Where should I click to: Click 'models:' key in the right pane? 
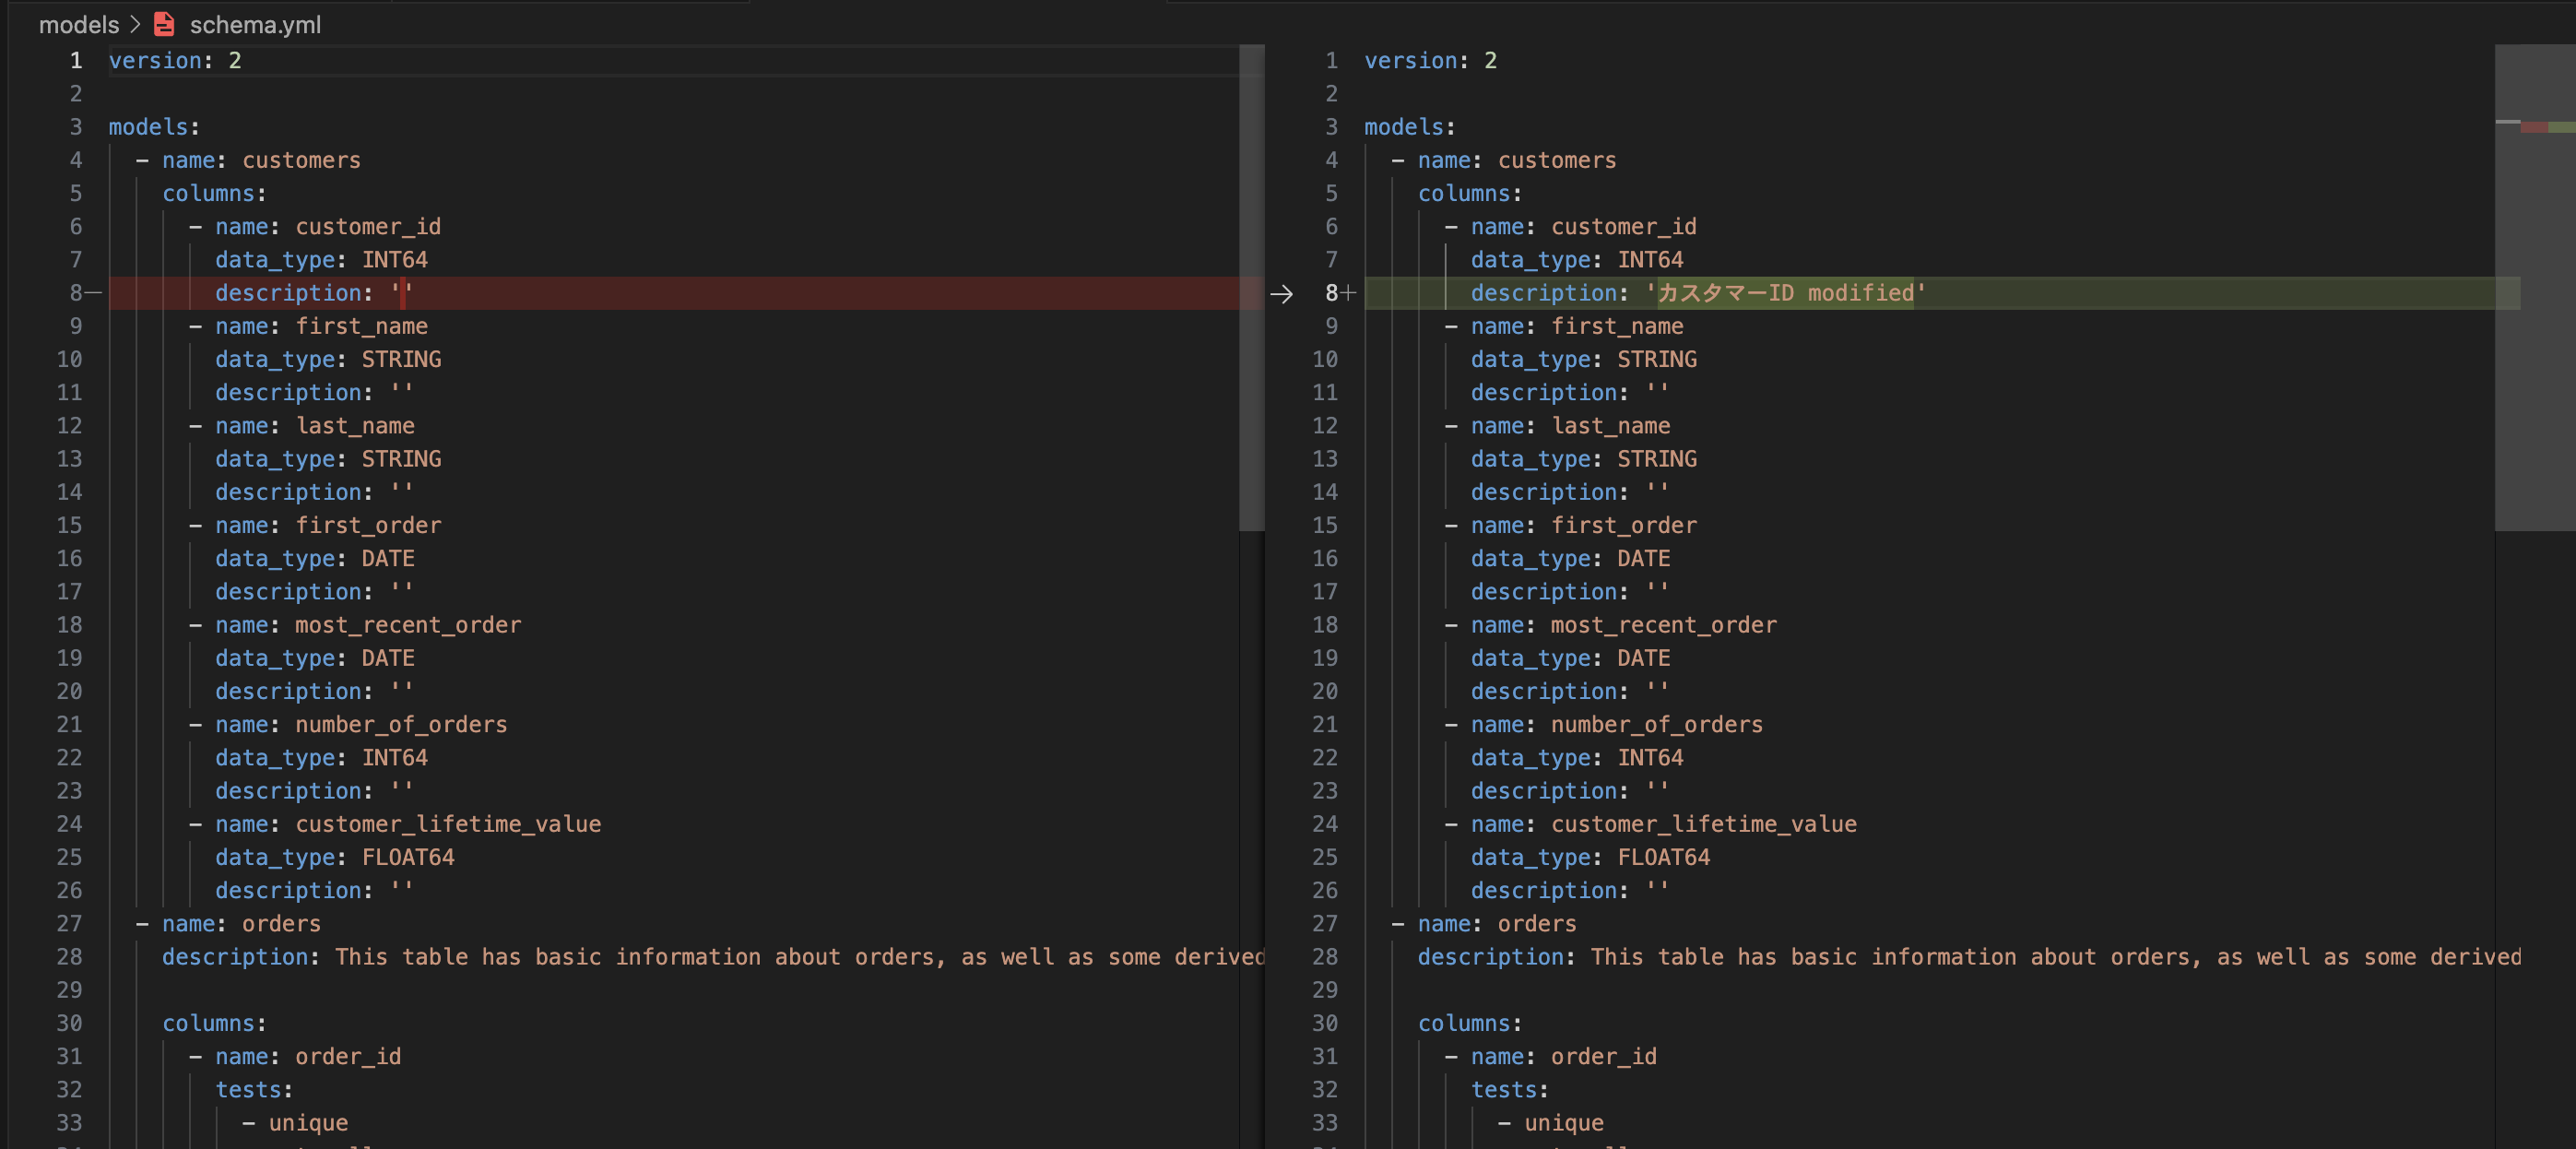(x=1410, y=127)
